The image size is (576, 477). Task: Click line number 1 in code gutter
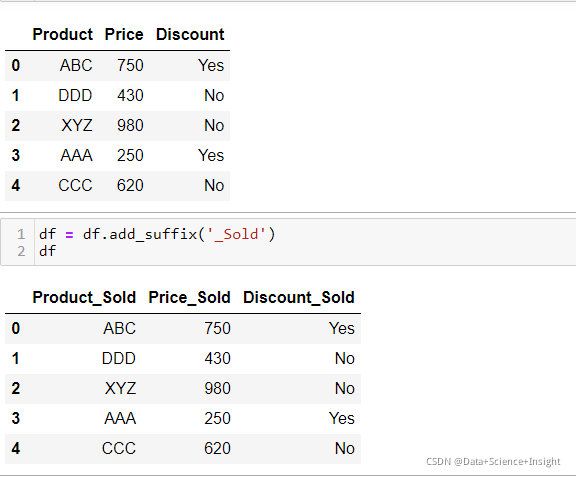tap(21, 234)
